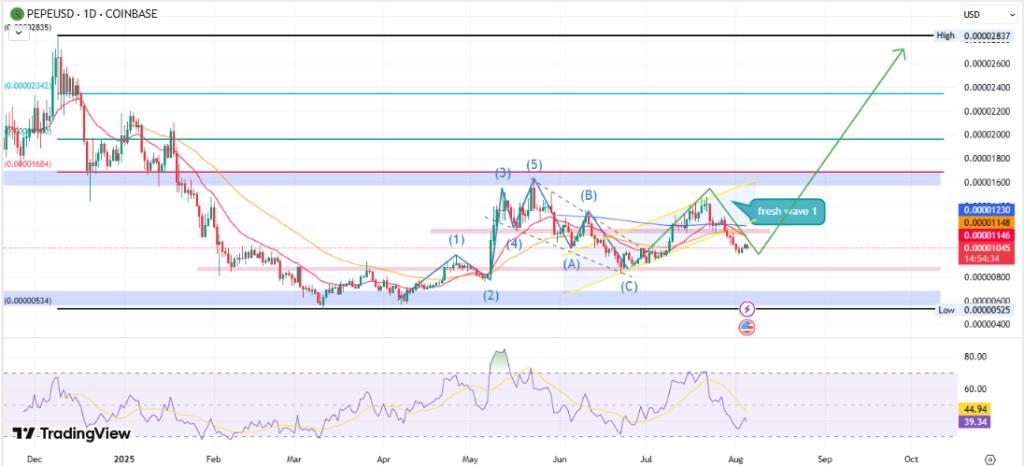Click the 0.00000800 price scale label
1024x466 pixels.
987,277
